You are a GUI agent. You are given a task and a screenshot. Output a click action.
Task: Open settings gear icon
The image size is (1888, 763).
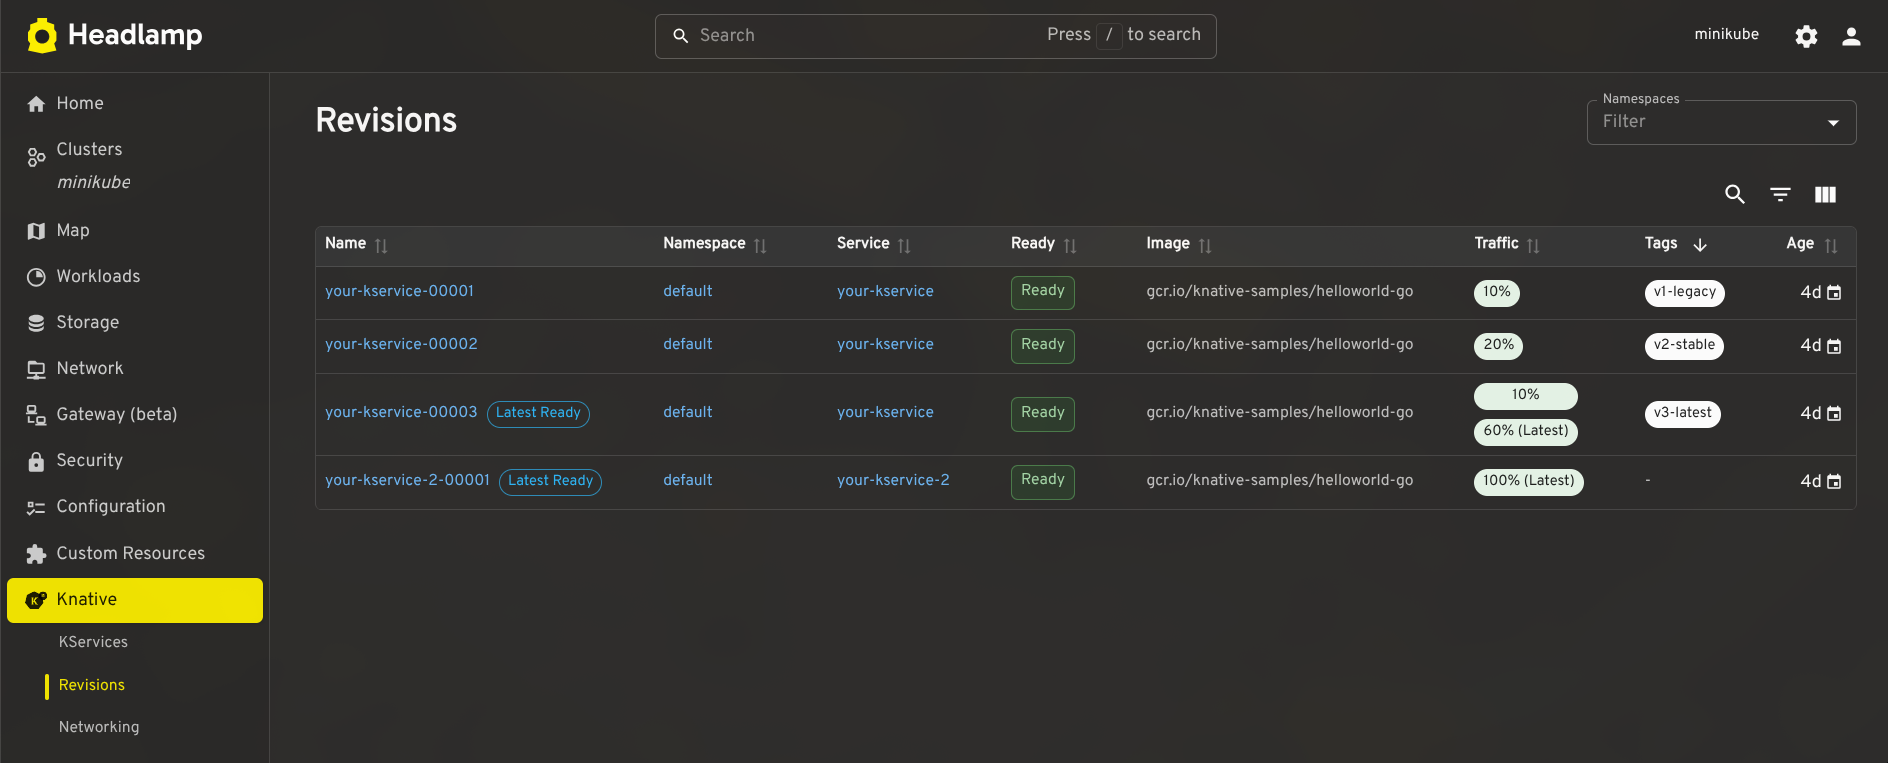(1806, 37)
